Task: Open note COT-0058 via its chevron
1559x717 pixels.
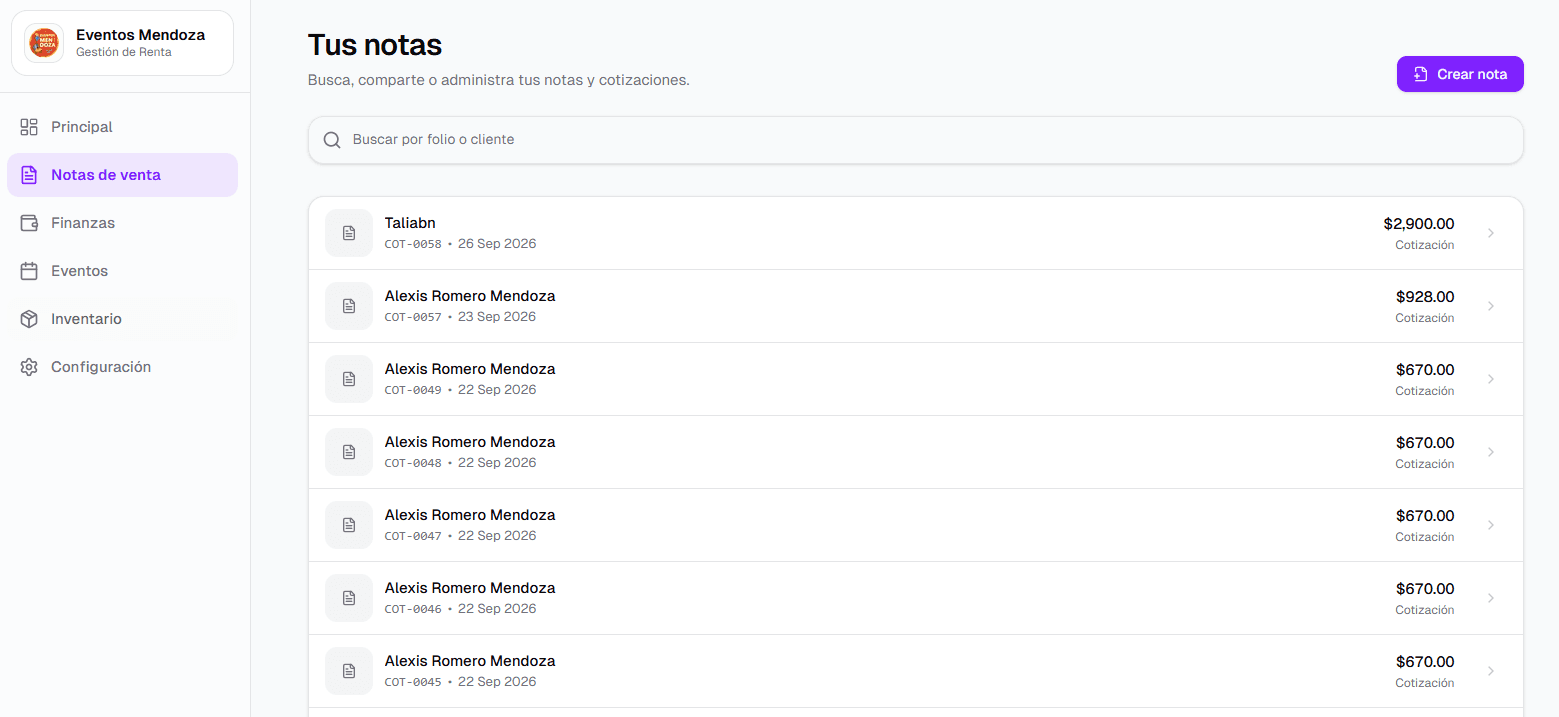Action: click(x=1491, y=233)
